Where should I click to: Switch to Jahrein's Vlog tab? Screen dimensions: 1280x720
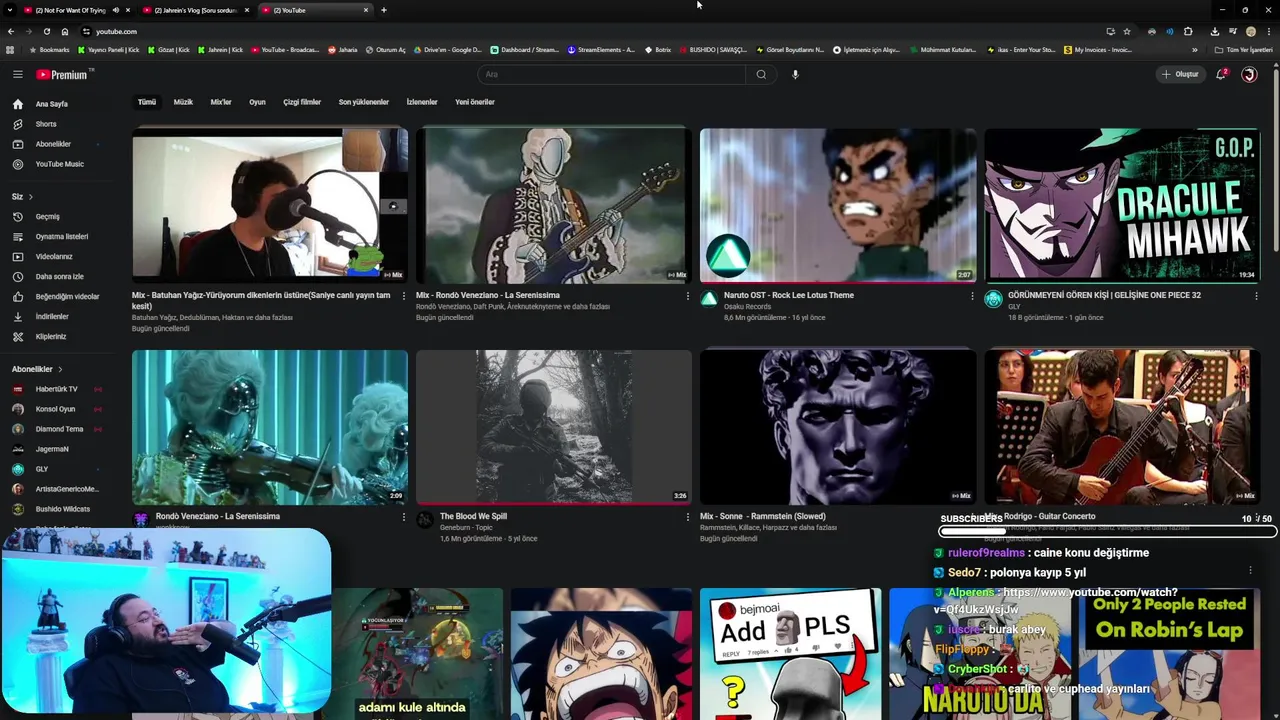click(196, 10)
